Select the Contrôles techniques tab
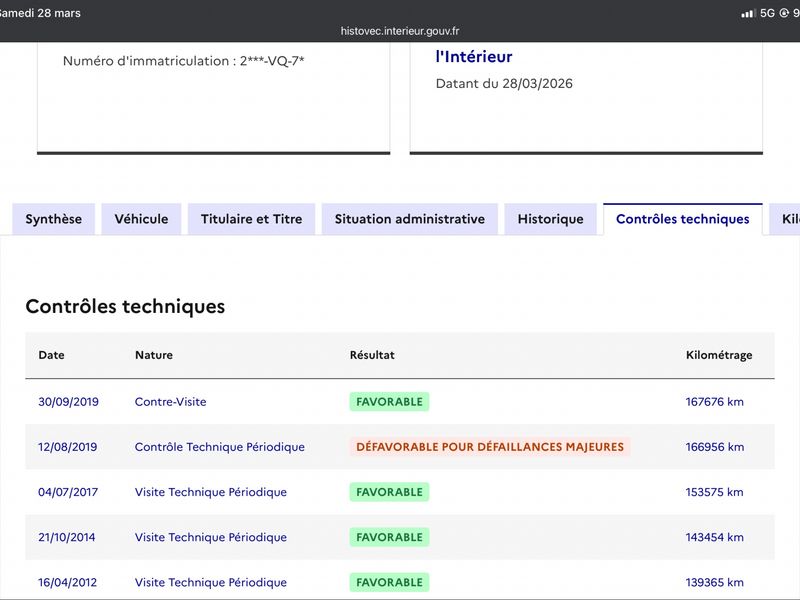Screen dimensions: 800x600 click(x=682, y=219)
